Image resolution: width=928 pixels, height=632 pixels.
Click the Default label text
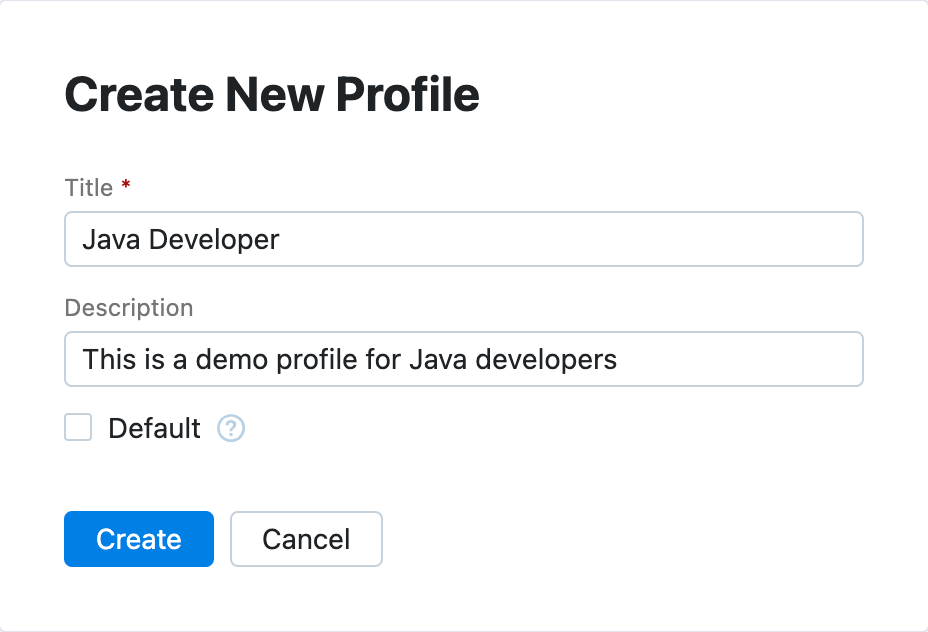click(x=153, y=427)
